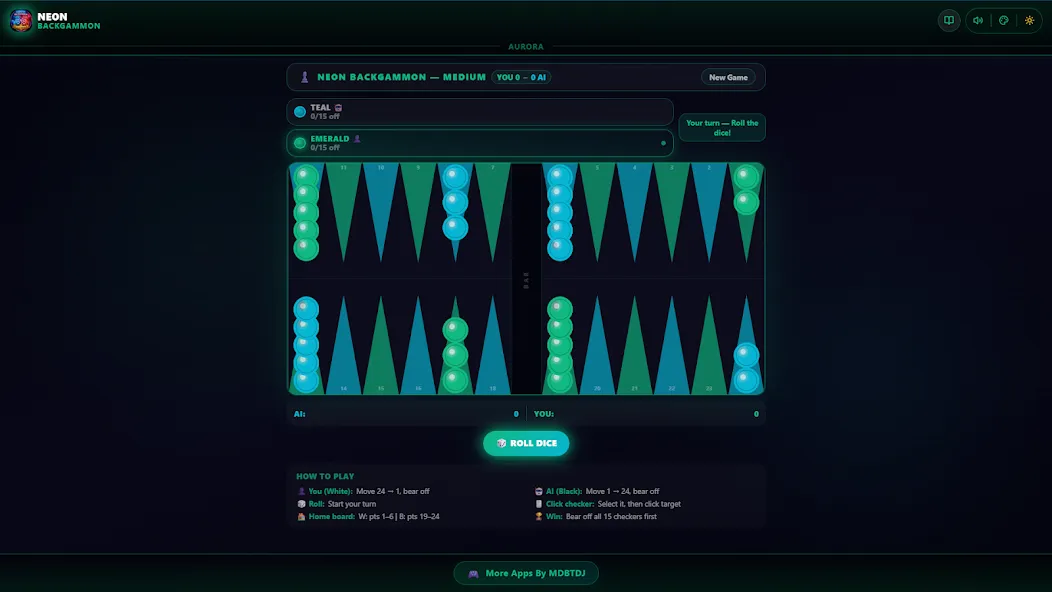Click the person icon beside 'You (White)'
This screenshot has width=1052, height=592.
tap(301, 491)
